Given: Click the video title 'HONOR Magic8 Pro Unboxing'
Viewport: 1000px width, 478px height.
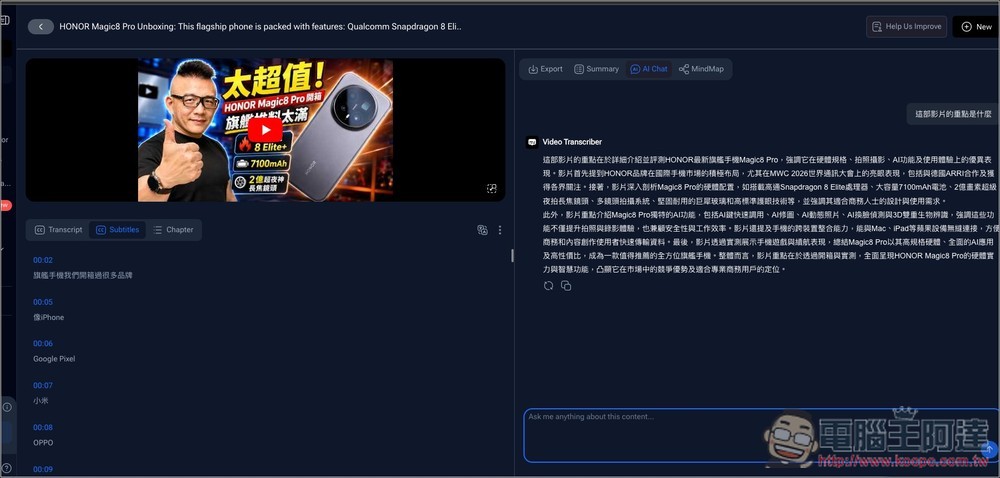Looking at the screenshot, I should coord(261,27).
